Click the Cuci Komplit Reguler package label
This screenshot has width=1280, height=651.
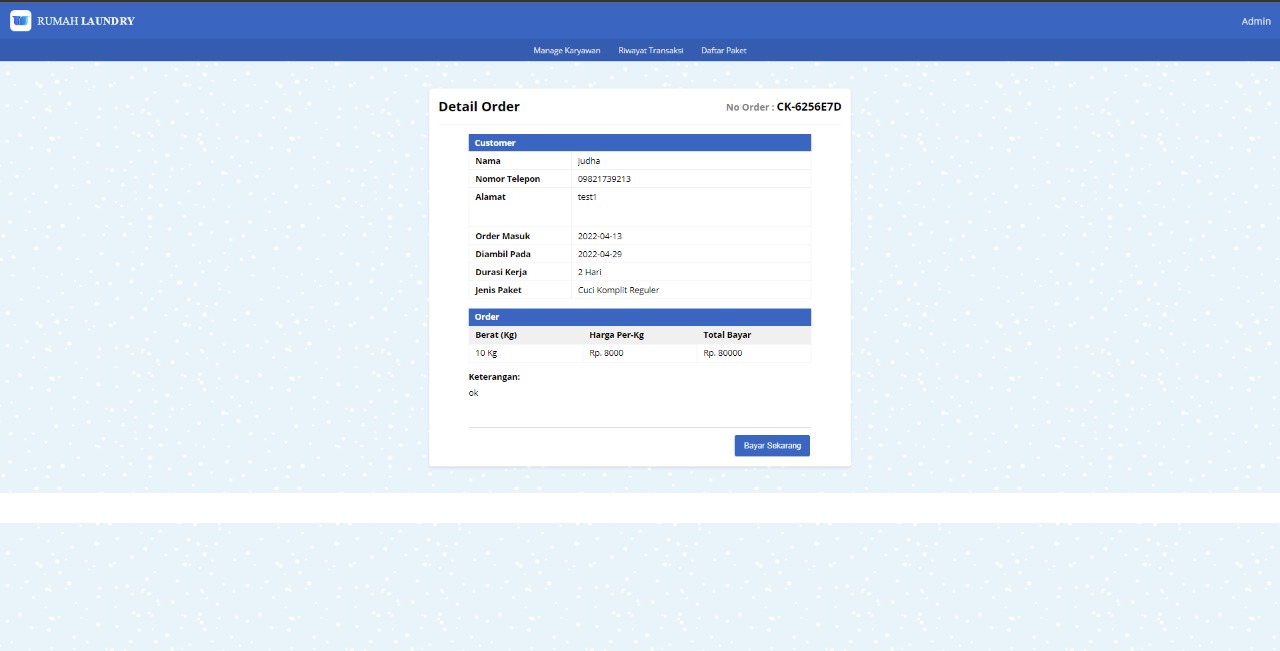click(x=617, y=289)
